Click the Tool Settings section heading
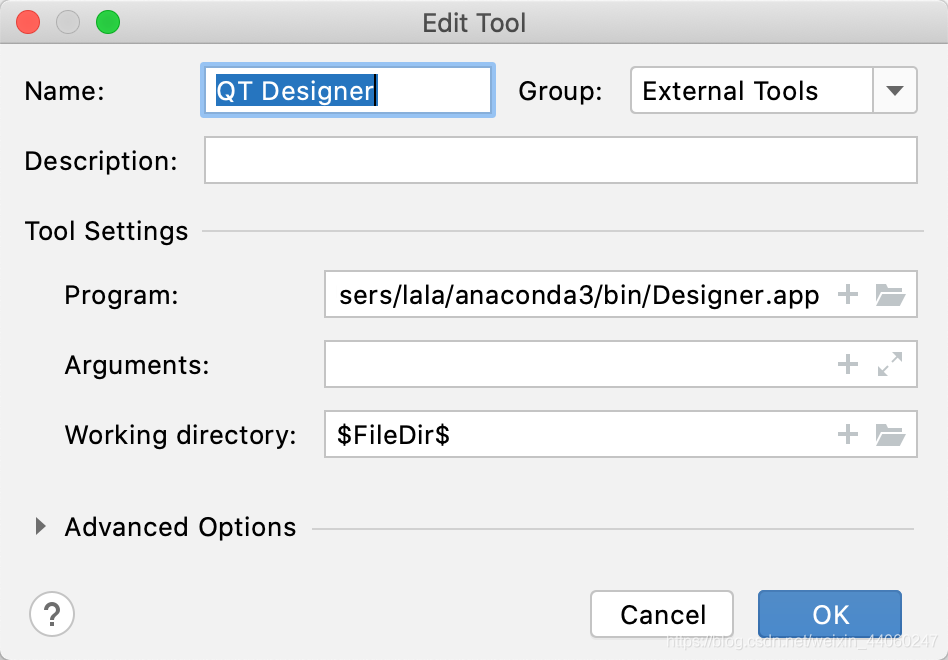The height and width of the screenshot is (660, 948). pyautogui.click(x=106, y=231)
